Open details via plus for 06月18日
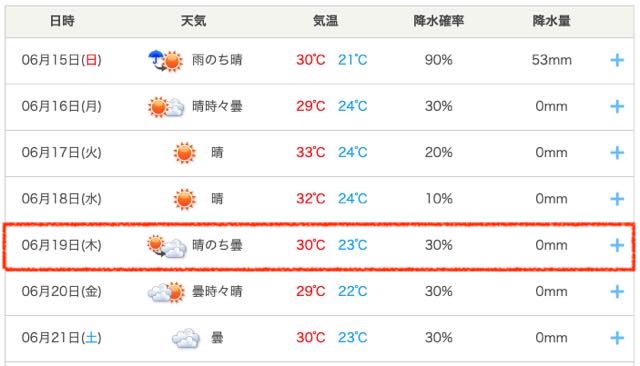640x366 pixels. 617,199
